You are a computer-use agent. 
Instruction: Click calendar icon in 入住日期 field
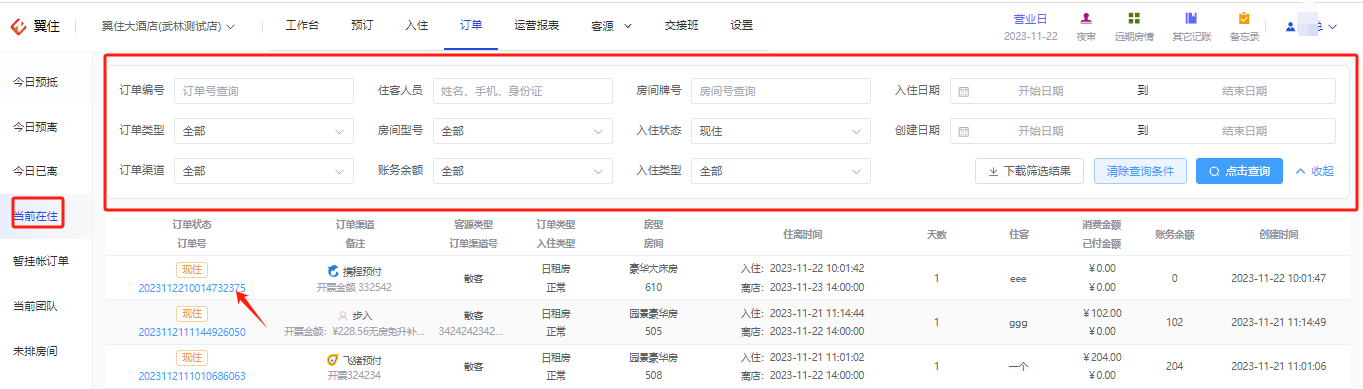coord(964,91)
